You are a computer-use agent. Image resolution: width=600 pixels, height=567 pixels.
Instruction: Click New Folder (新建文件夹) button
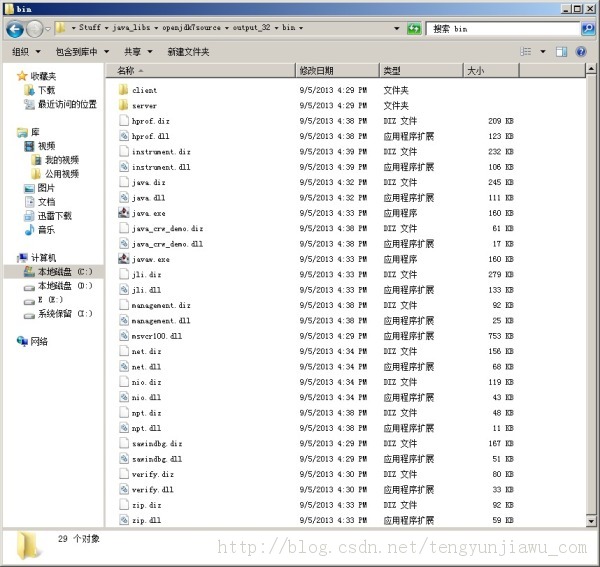(x=188, y=52)
